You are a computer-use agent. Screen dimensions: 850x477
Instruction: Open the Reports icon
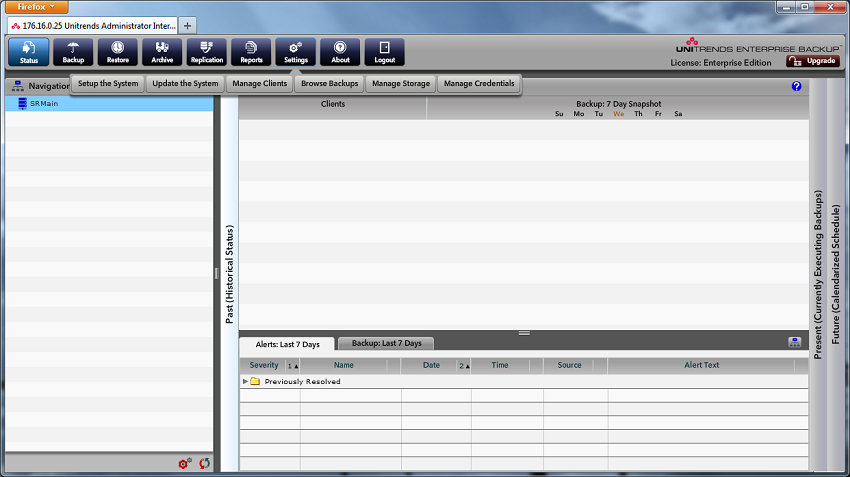251,52
